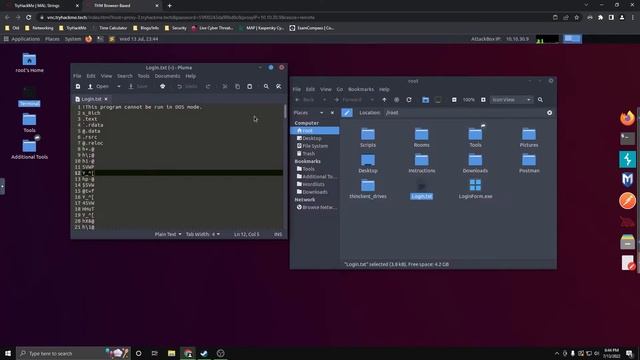
Task: Paste clipboard in Pluma toolbar
Action: 250,87
